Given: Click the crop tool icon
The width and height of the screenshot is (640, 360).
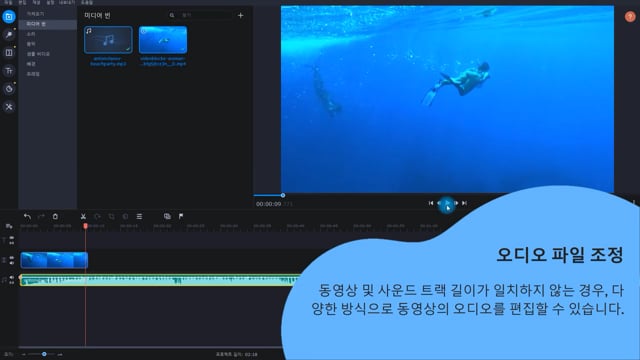Looking at the screenshot, I should (x=111, y=216).
